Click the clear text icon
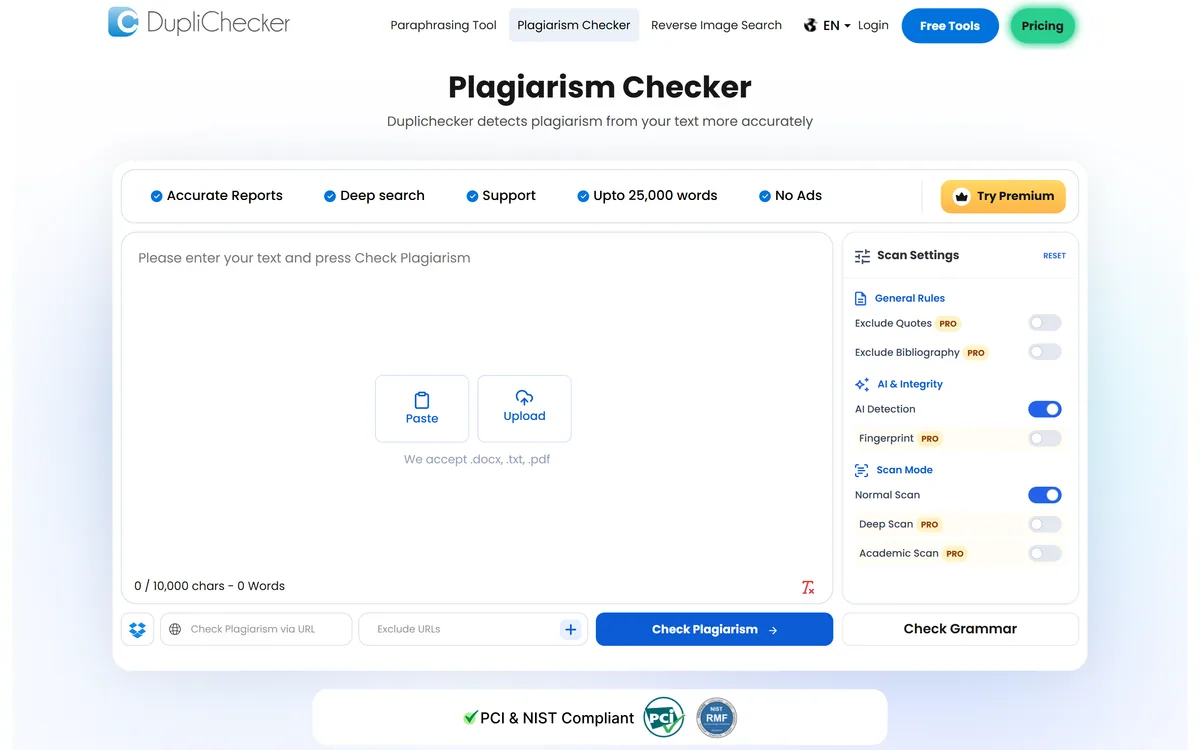 coord(808,588)
